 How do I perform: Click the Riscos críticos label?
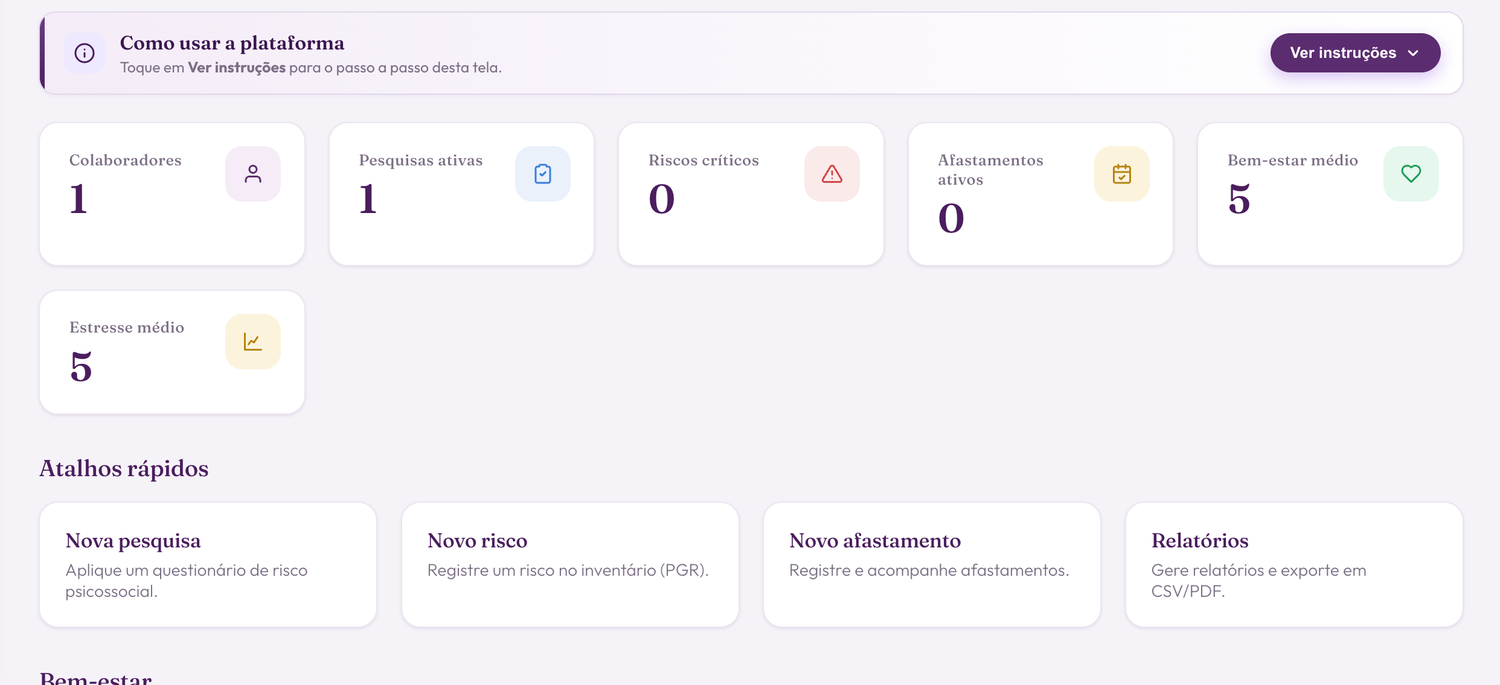[704, 160]
